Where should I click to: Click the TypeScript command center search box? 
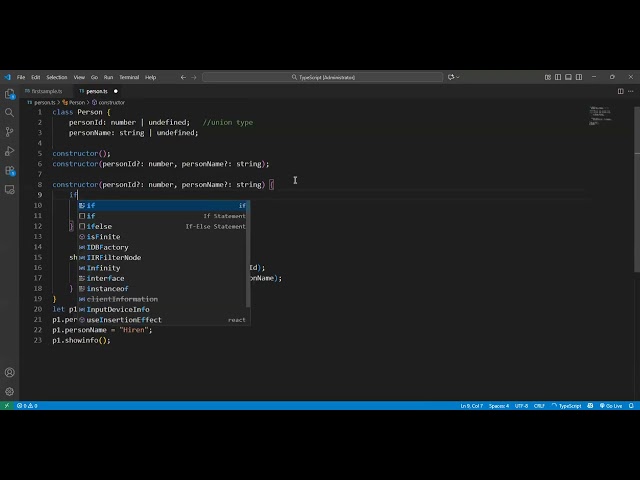point(322,77)
